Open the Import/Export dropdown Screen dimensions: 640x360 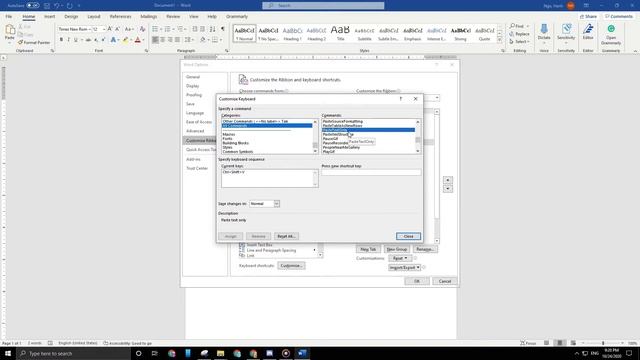404,267
